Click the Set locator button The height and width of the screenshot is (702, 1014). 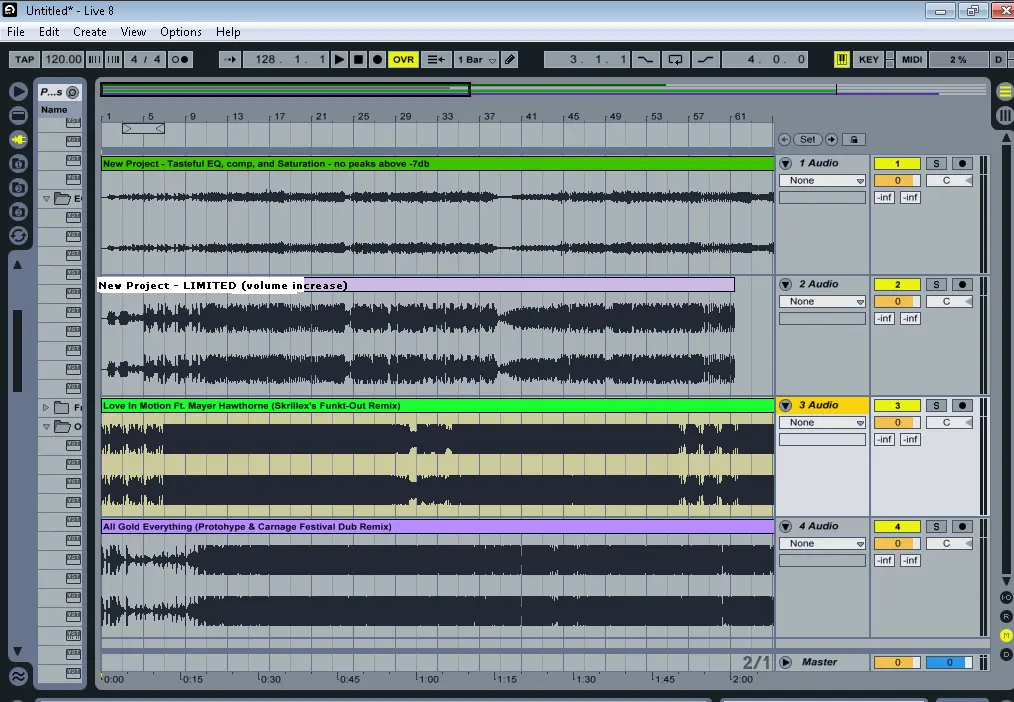[807, 139]
